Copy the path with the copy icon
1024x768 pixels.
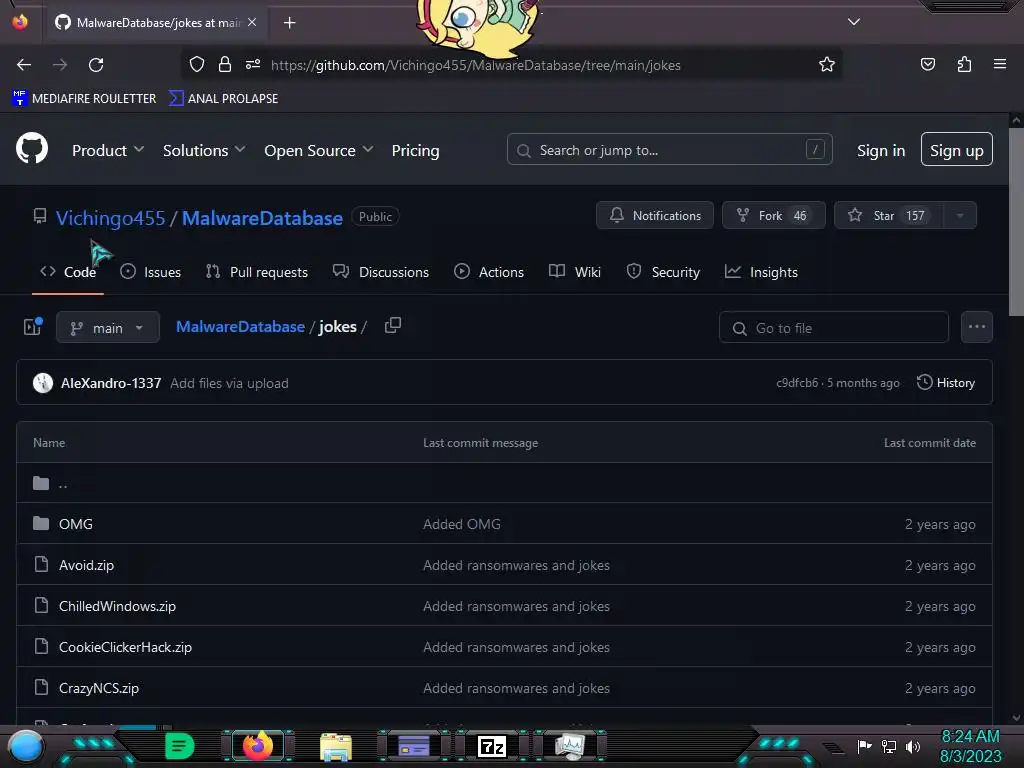coord(392,325)
